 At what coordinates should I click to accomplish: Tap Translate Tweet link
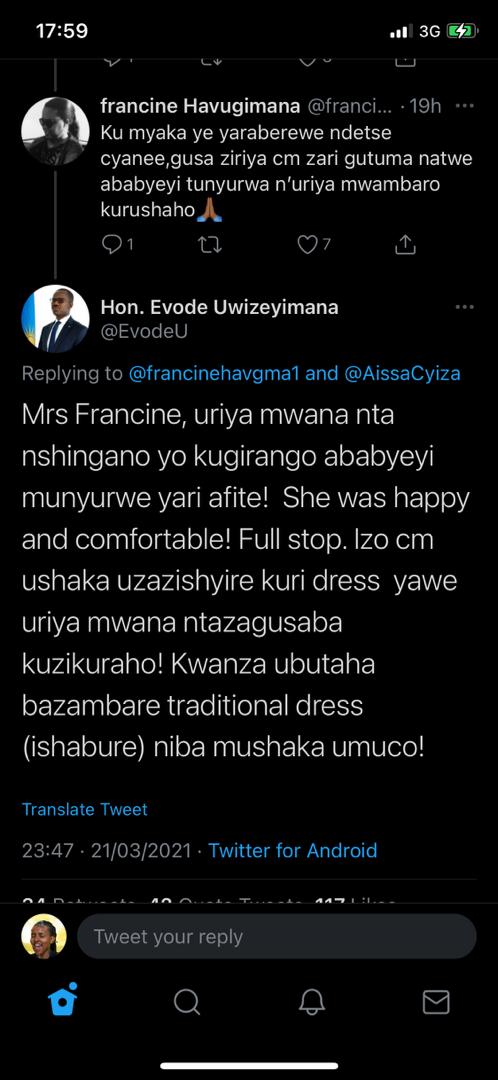85,809
